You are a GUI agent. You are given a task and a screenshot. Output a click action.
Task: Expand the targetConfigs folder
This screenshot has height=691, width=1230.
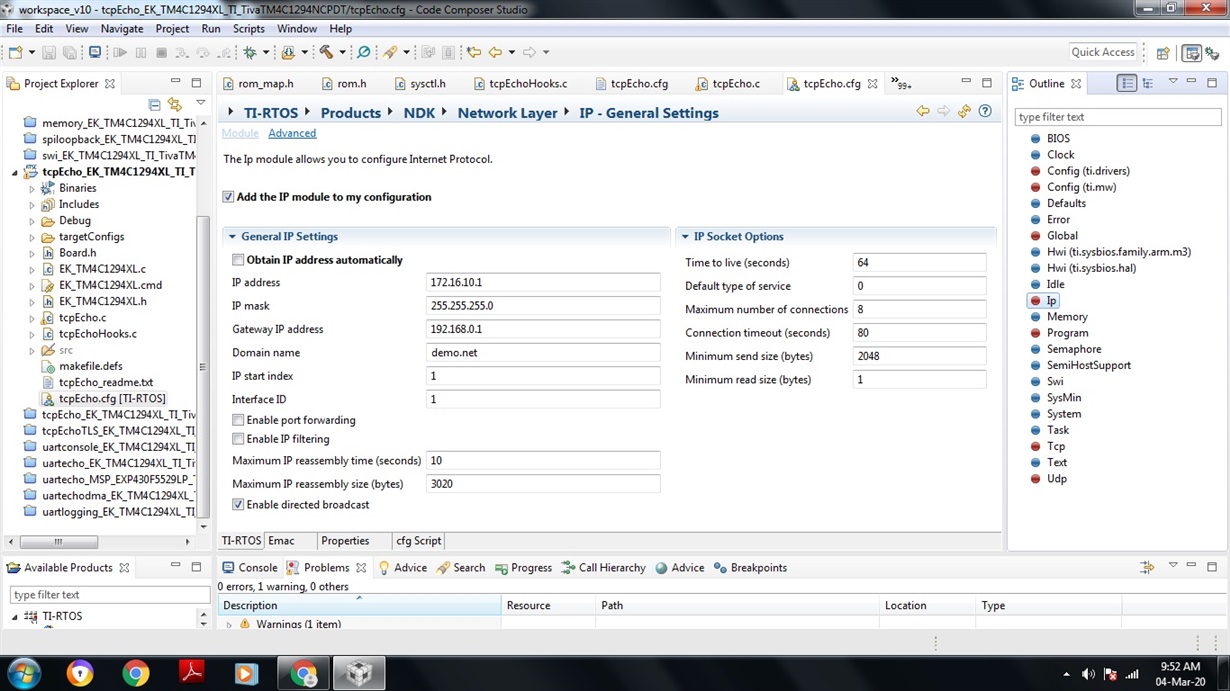coord(32,237)
